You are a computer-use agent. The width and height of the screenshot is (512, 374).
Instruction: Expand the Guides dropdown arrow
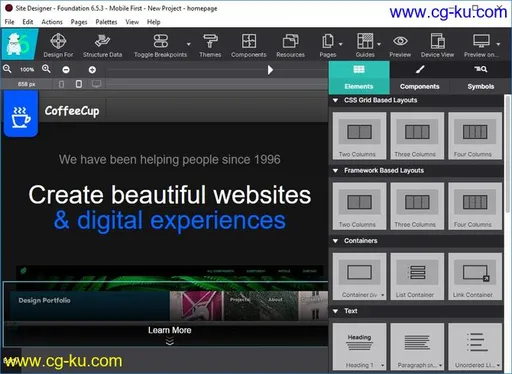tap(379, 44)
